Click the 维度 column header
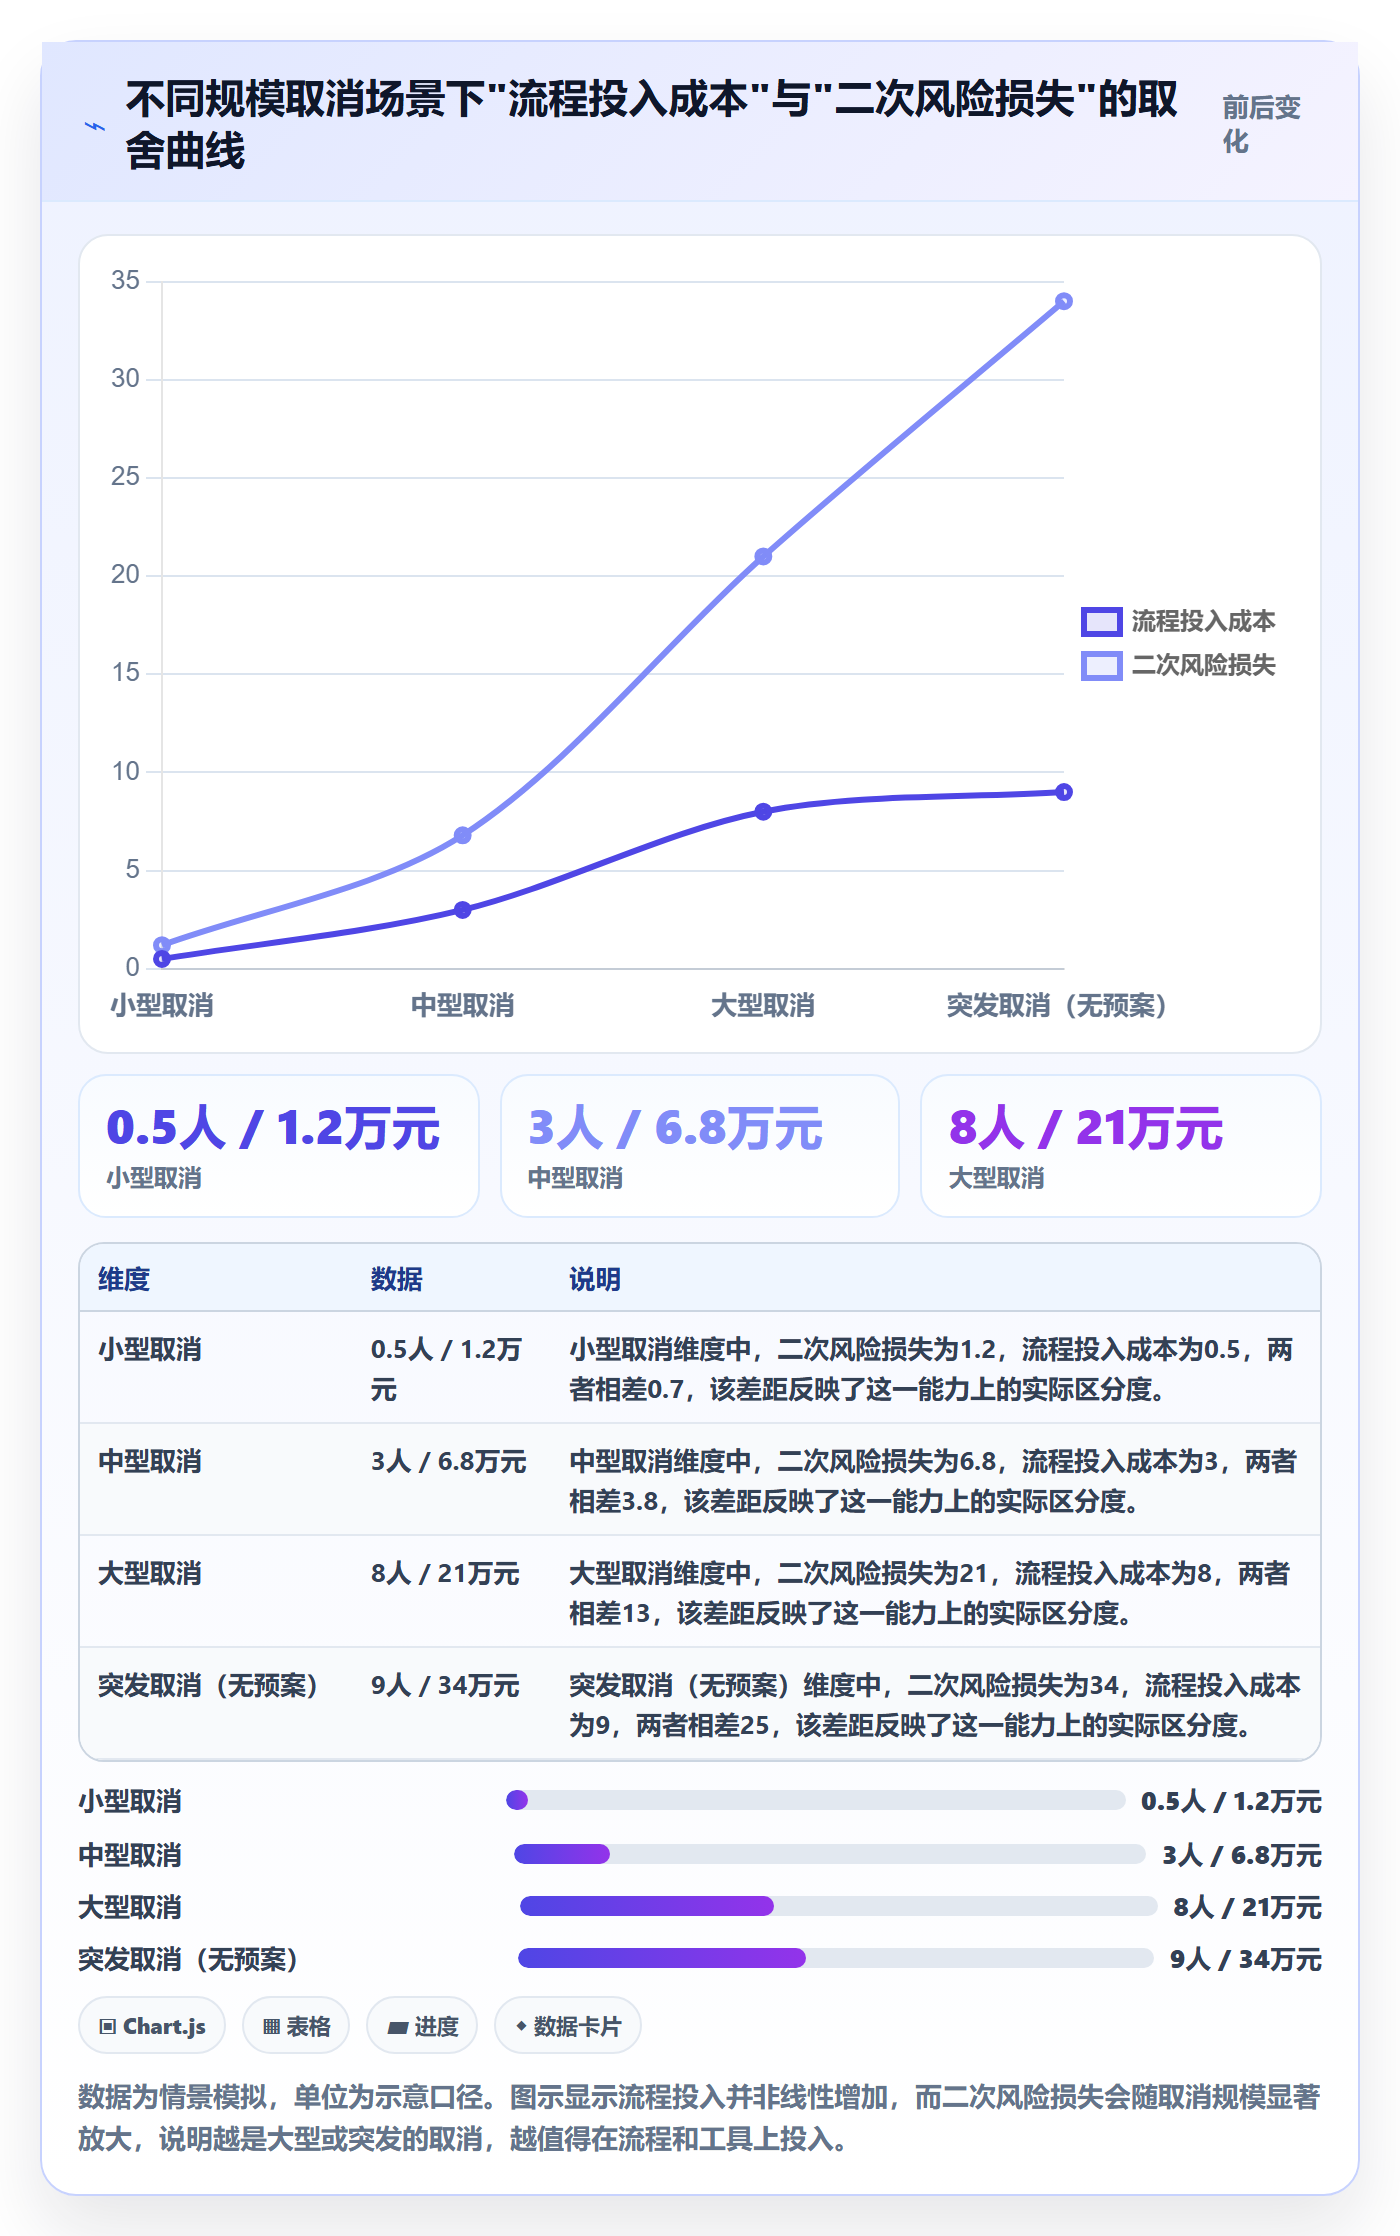 (124, 1279)
